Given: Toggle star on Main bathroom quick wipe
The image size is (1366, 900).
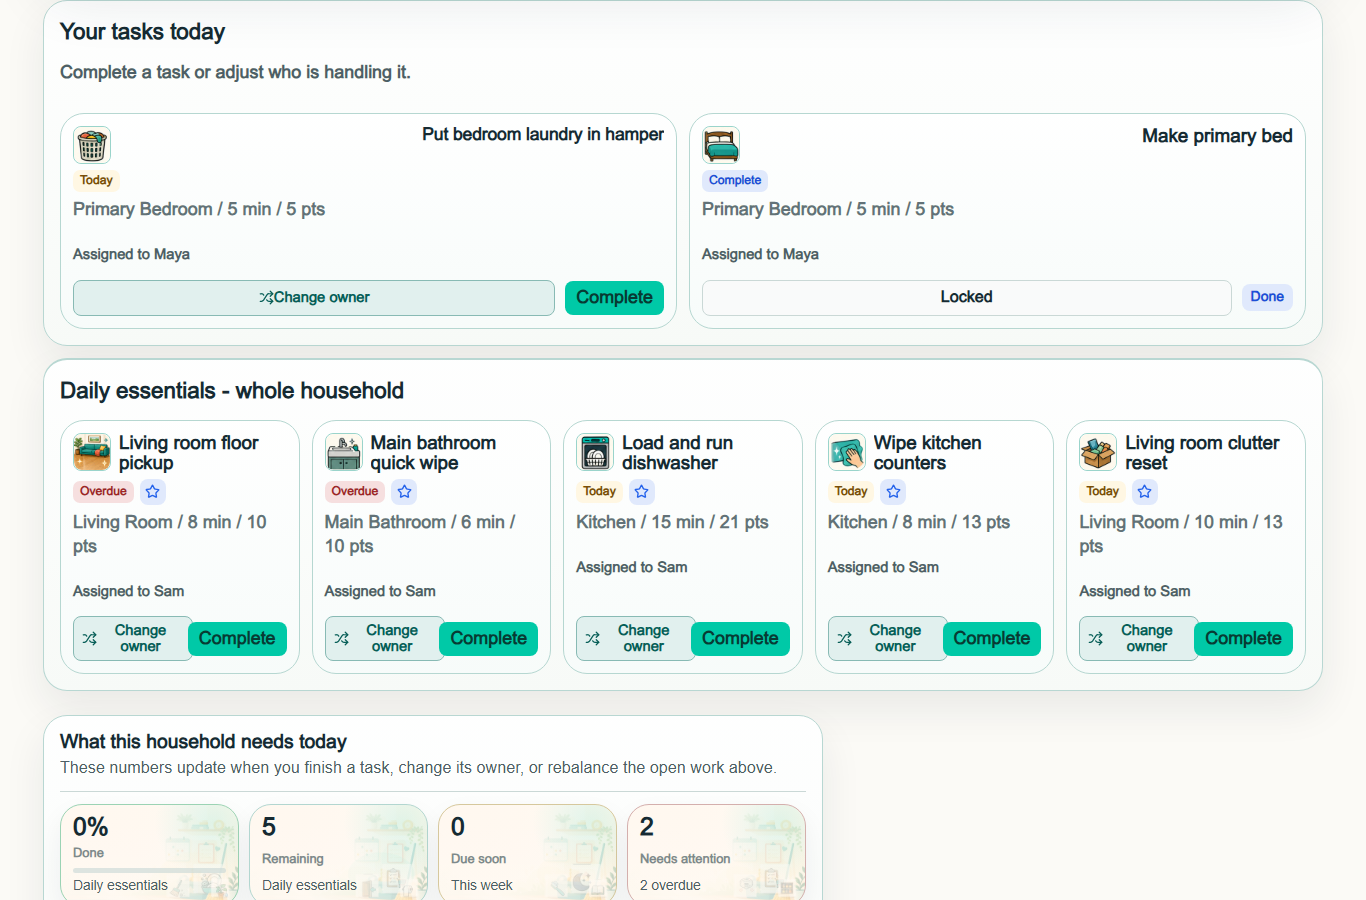Looking at the screenshot, I should [404, 491].
